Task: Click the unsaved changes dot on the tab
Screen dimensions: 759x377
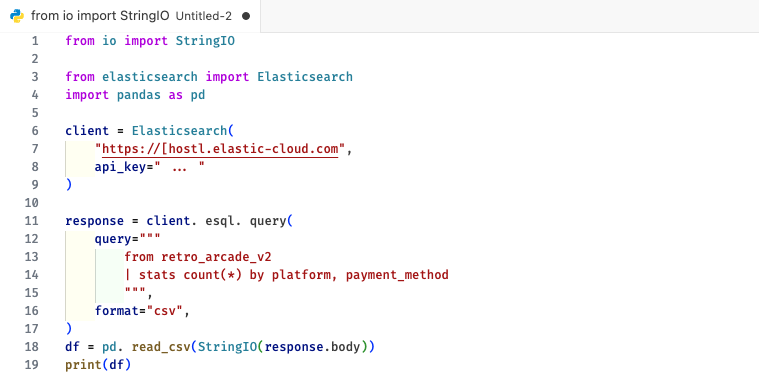Action: [246, 16]
